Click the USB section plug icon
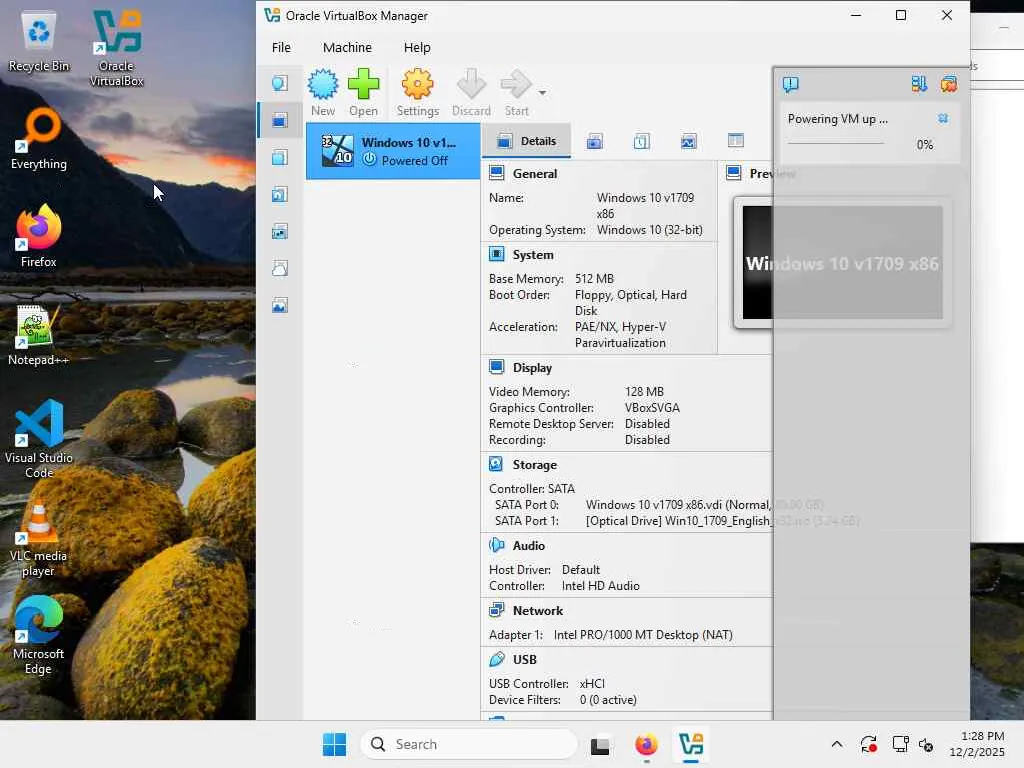This screenshot has height=768, width=1024. pos(496,659)
